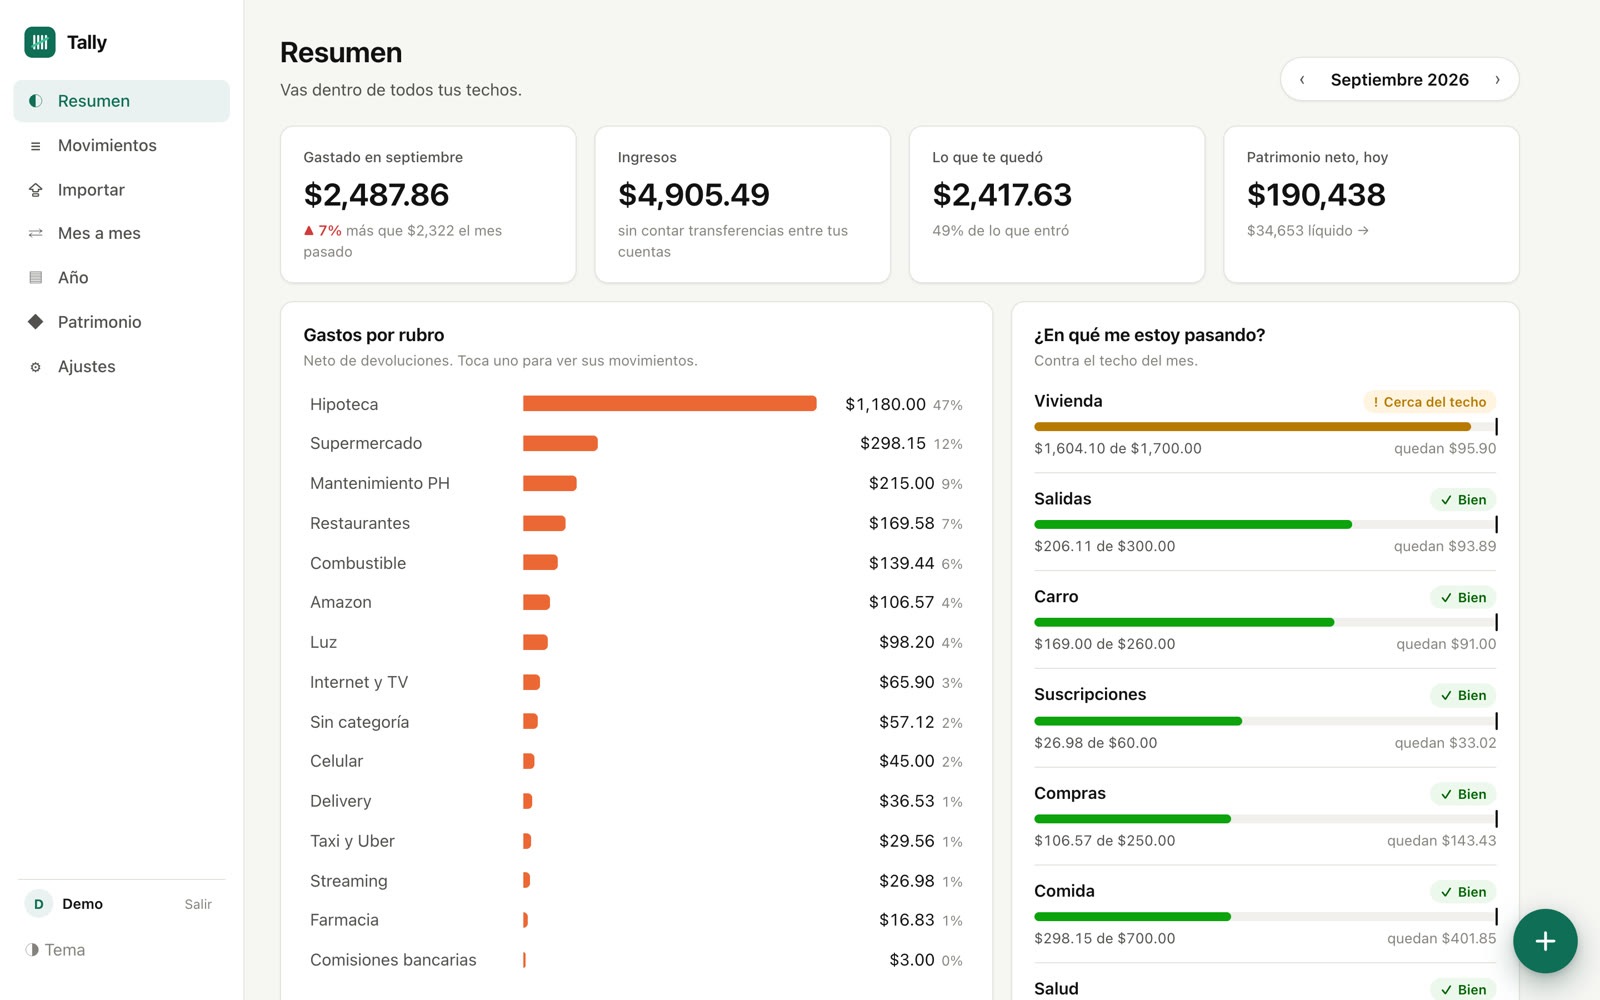The height and width of the screenshot is (1000, 1600).
Task: Select the Sin categoría row
Action: (x=636, y=722)
